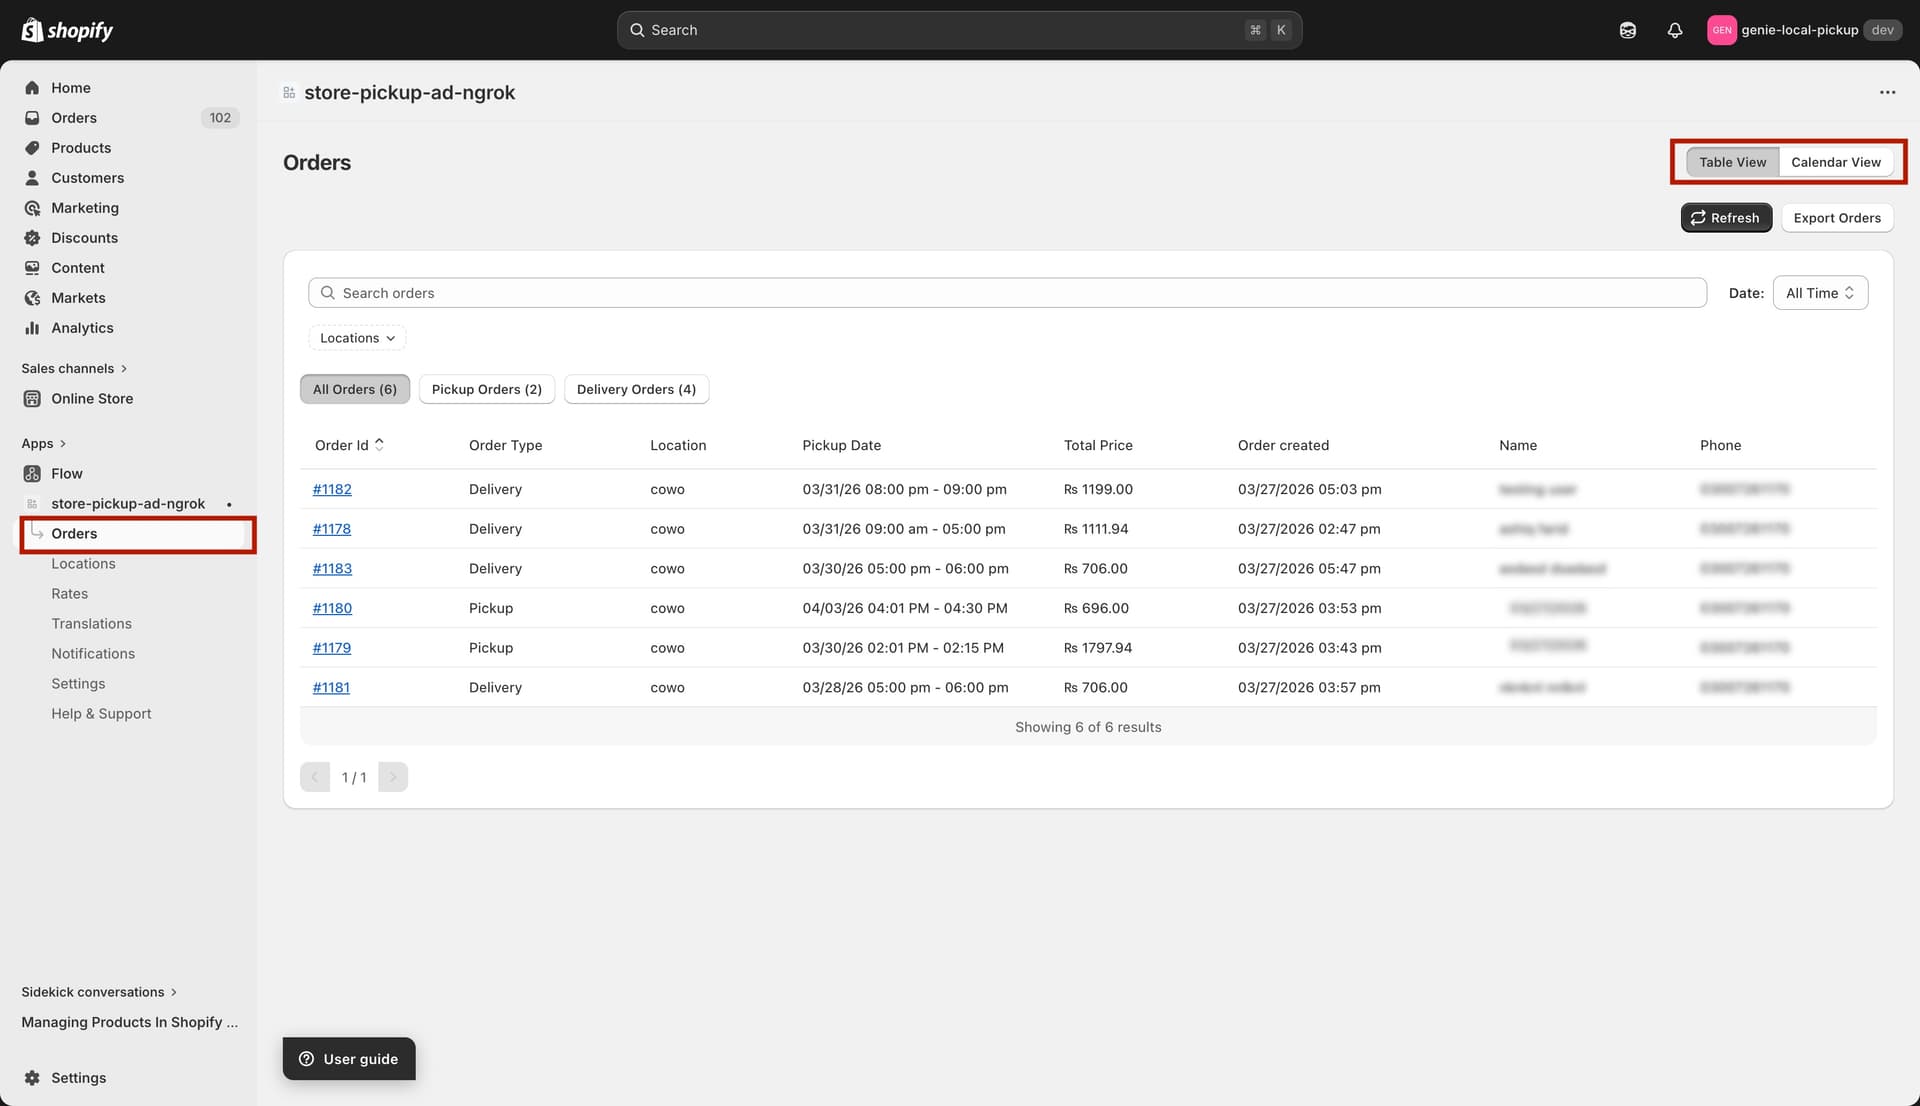Switch to Calendar View
Screen dimensions: 1920x1106
coord(1837,161)
